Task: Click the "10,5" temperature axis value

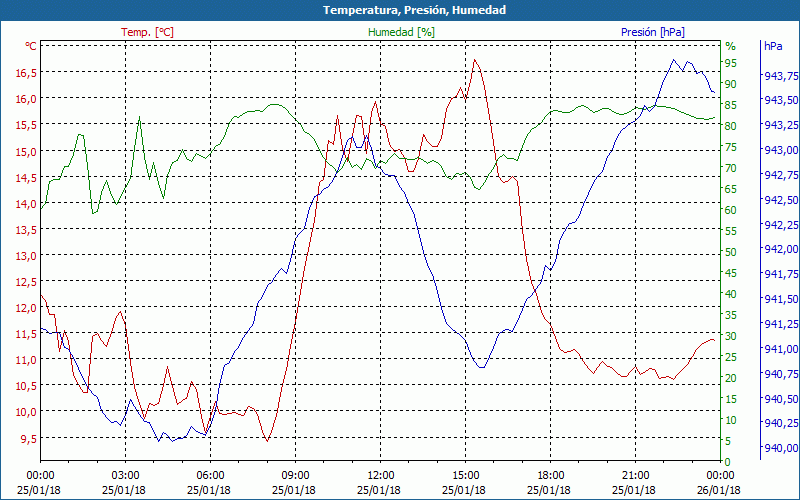Action: [x=26, y=386]
